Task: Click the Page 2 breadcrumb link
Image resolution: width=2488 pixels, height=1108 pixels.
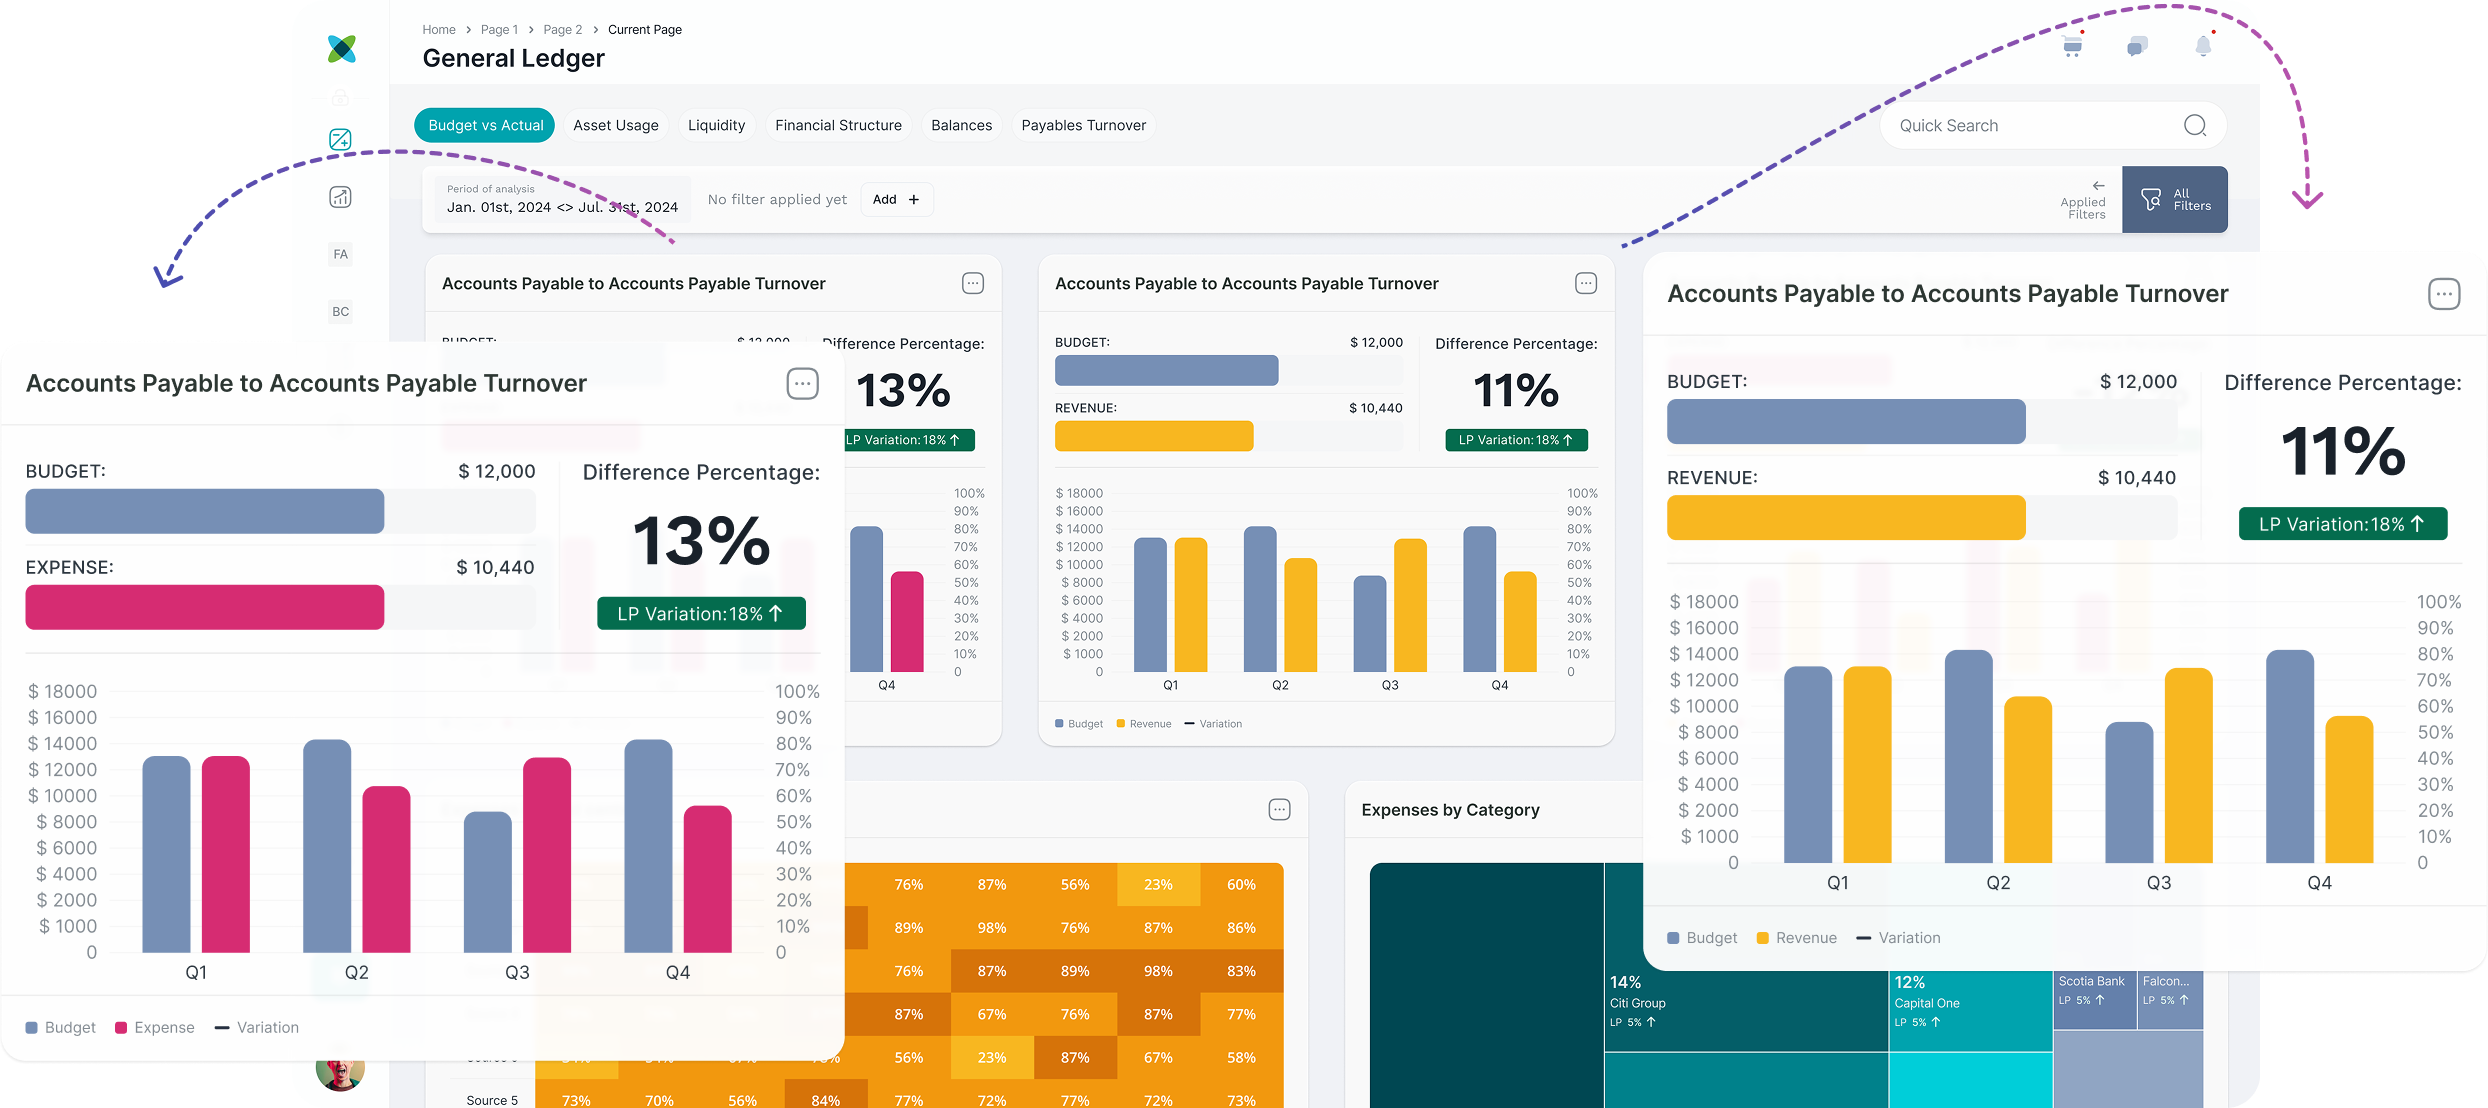Action: point(562,30)
